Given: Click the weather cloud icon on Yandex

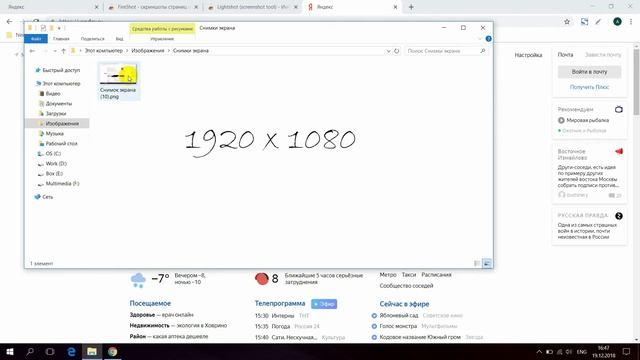Looking at the screenshot, I should coord(138,280).
